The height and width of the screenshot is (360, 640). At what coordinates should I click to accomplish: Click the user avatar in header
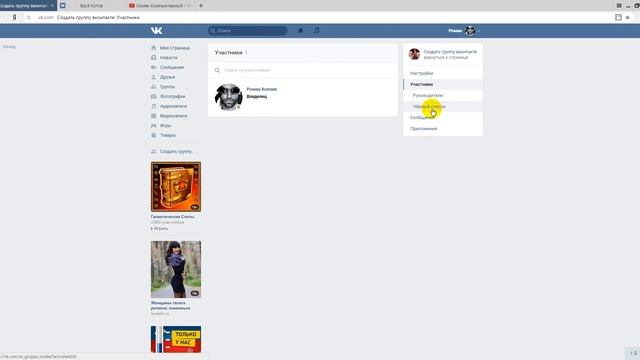[470, 31]
